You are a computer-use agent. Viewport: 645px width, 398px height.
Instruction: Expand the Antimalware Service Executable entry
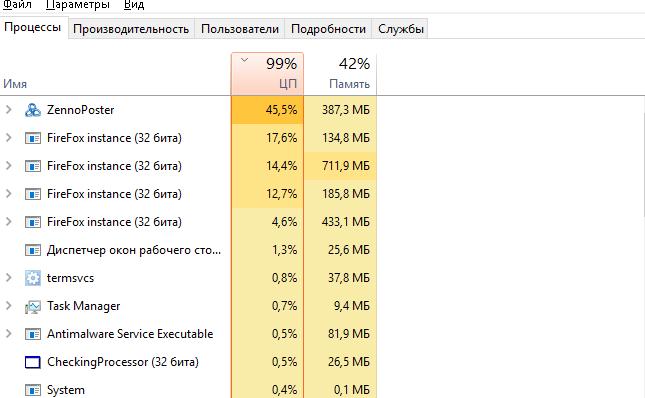coord(8,334)
